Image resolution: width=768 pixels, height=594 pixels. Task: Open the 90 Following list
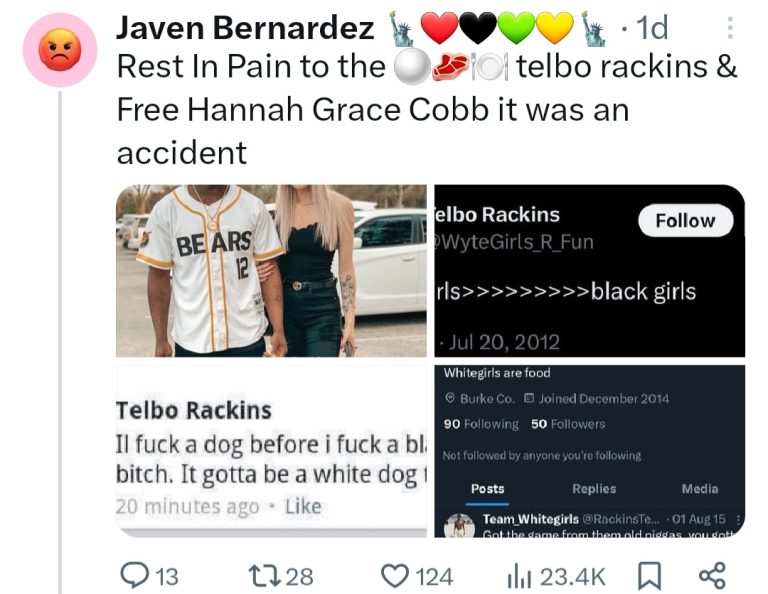coord(481,424)
